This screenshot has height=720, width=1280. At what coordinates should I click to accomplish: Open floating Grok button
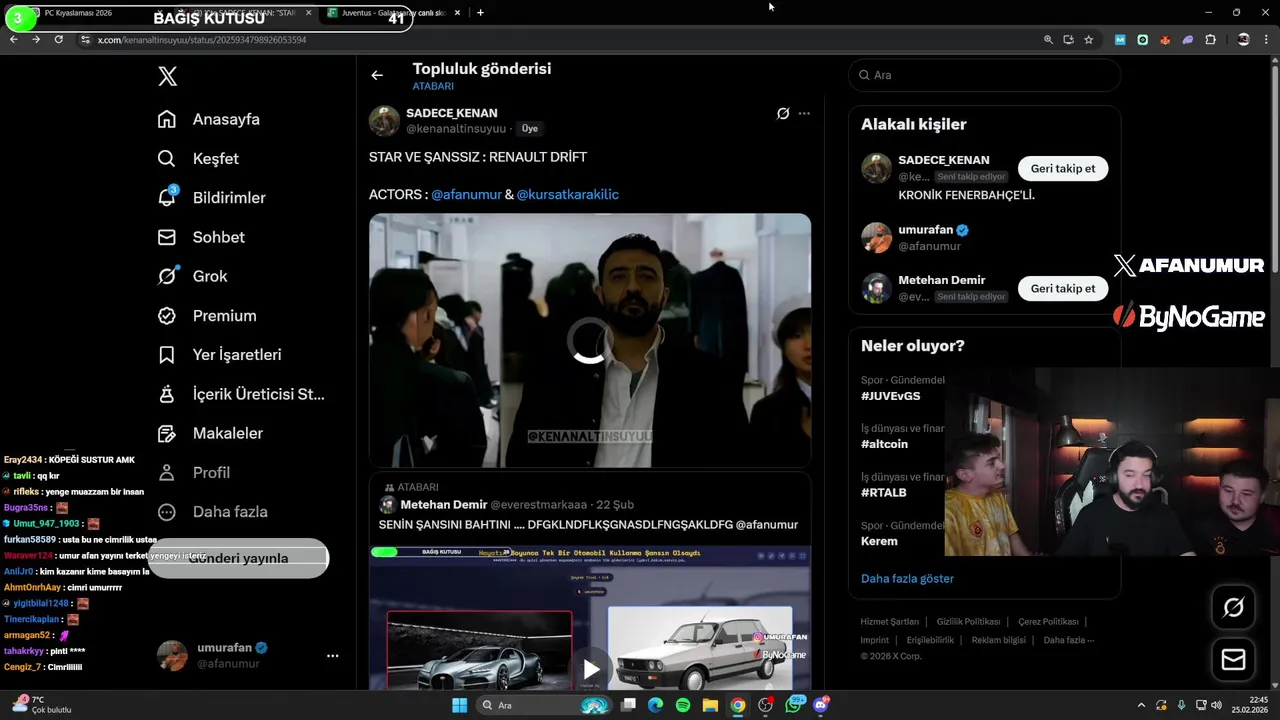click(x=1233, y=607)
